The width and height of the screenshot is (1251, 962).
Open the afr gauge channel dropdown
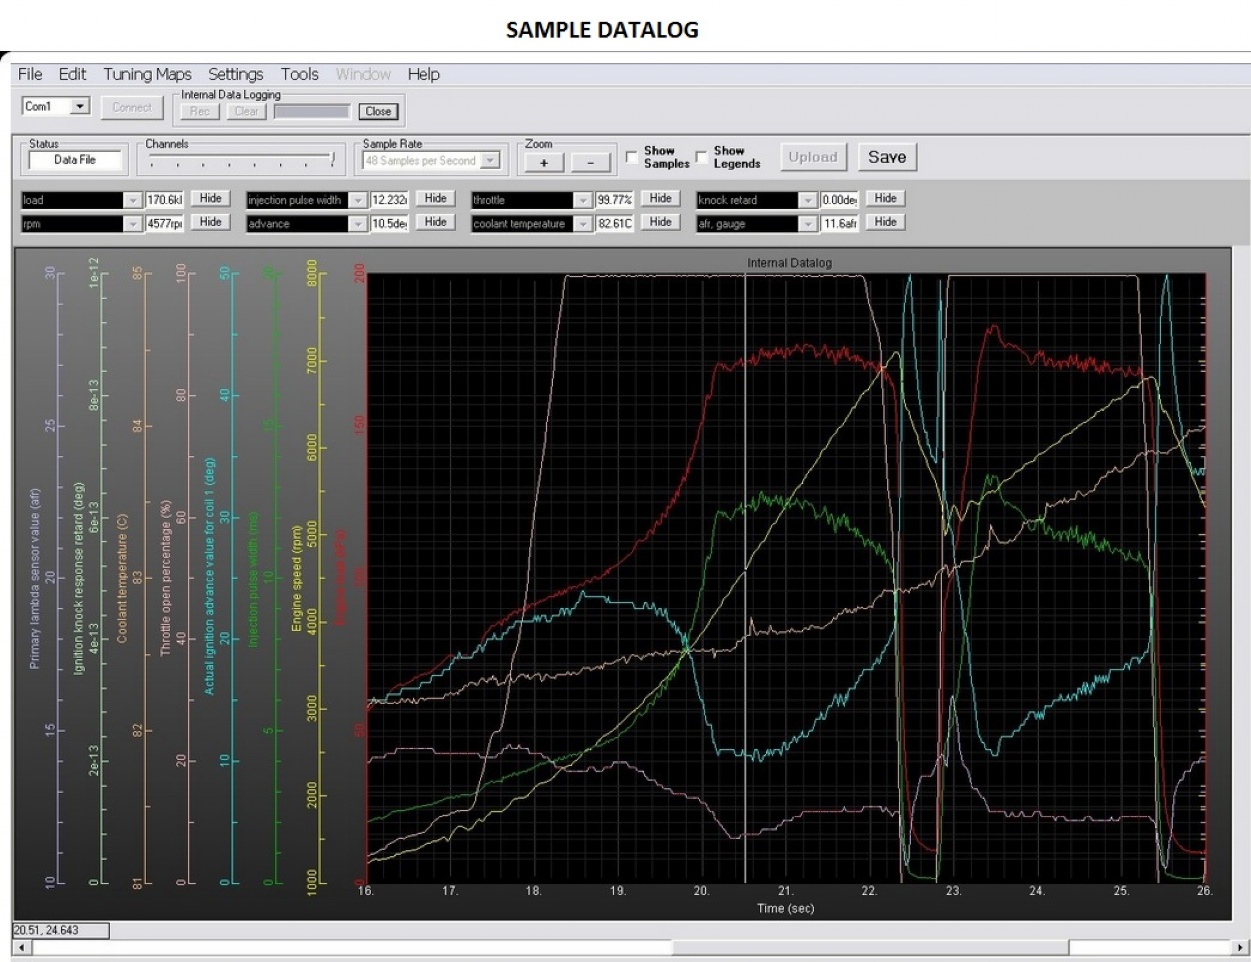point(808,224)
